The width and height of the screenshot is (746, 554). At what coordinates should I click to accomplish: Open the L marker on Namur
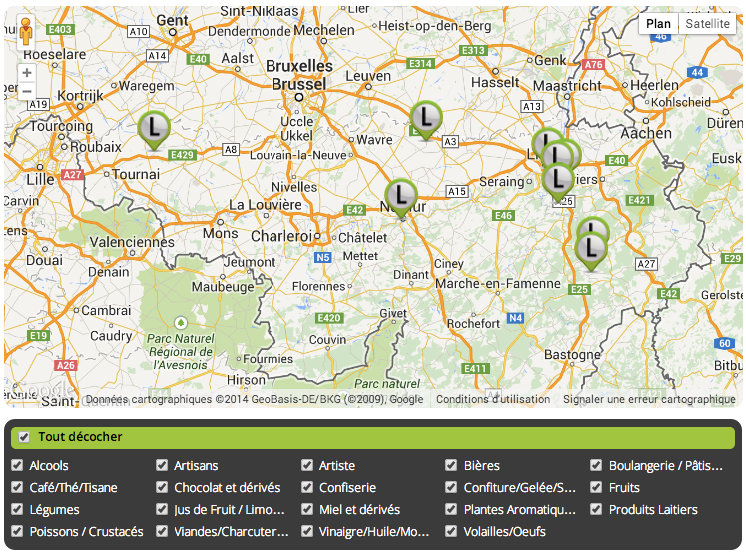tap(401, 198)
